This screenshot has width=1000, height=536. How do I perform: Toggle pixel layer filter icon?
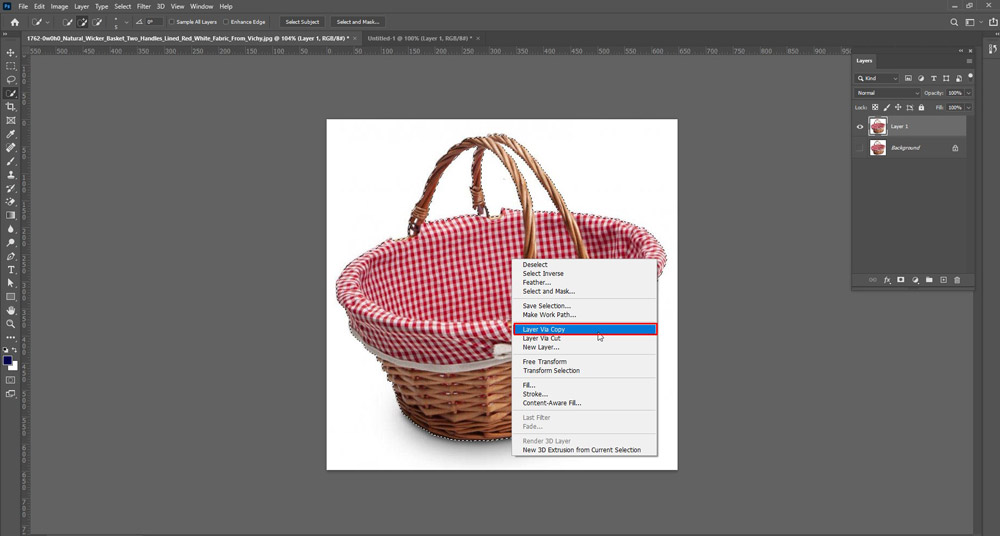(x=908, y=78)
